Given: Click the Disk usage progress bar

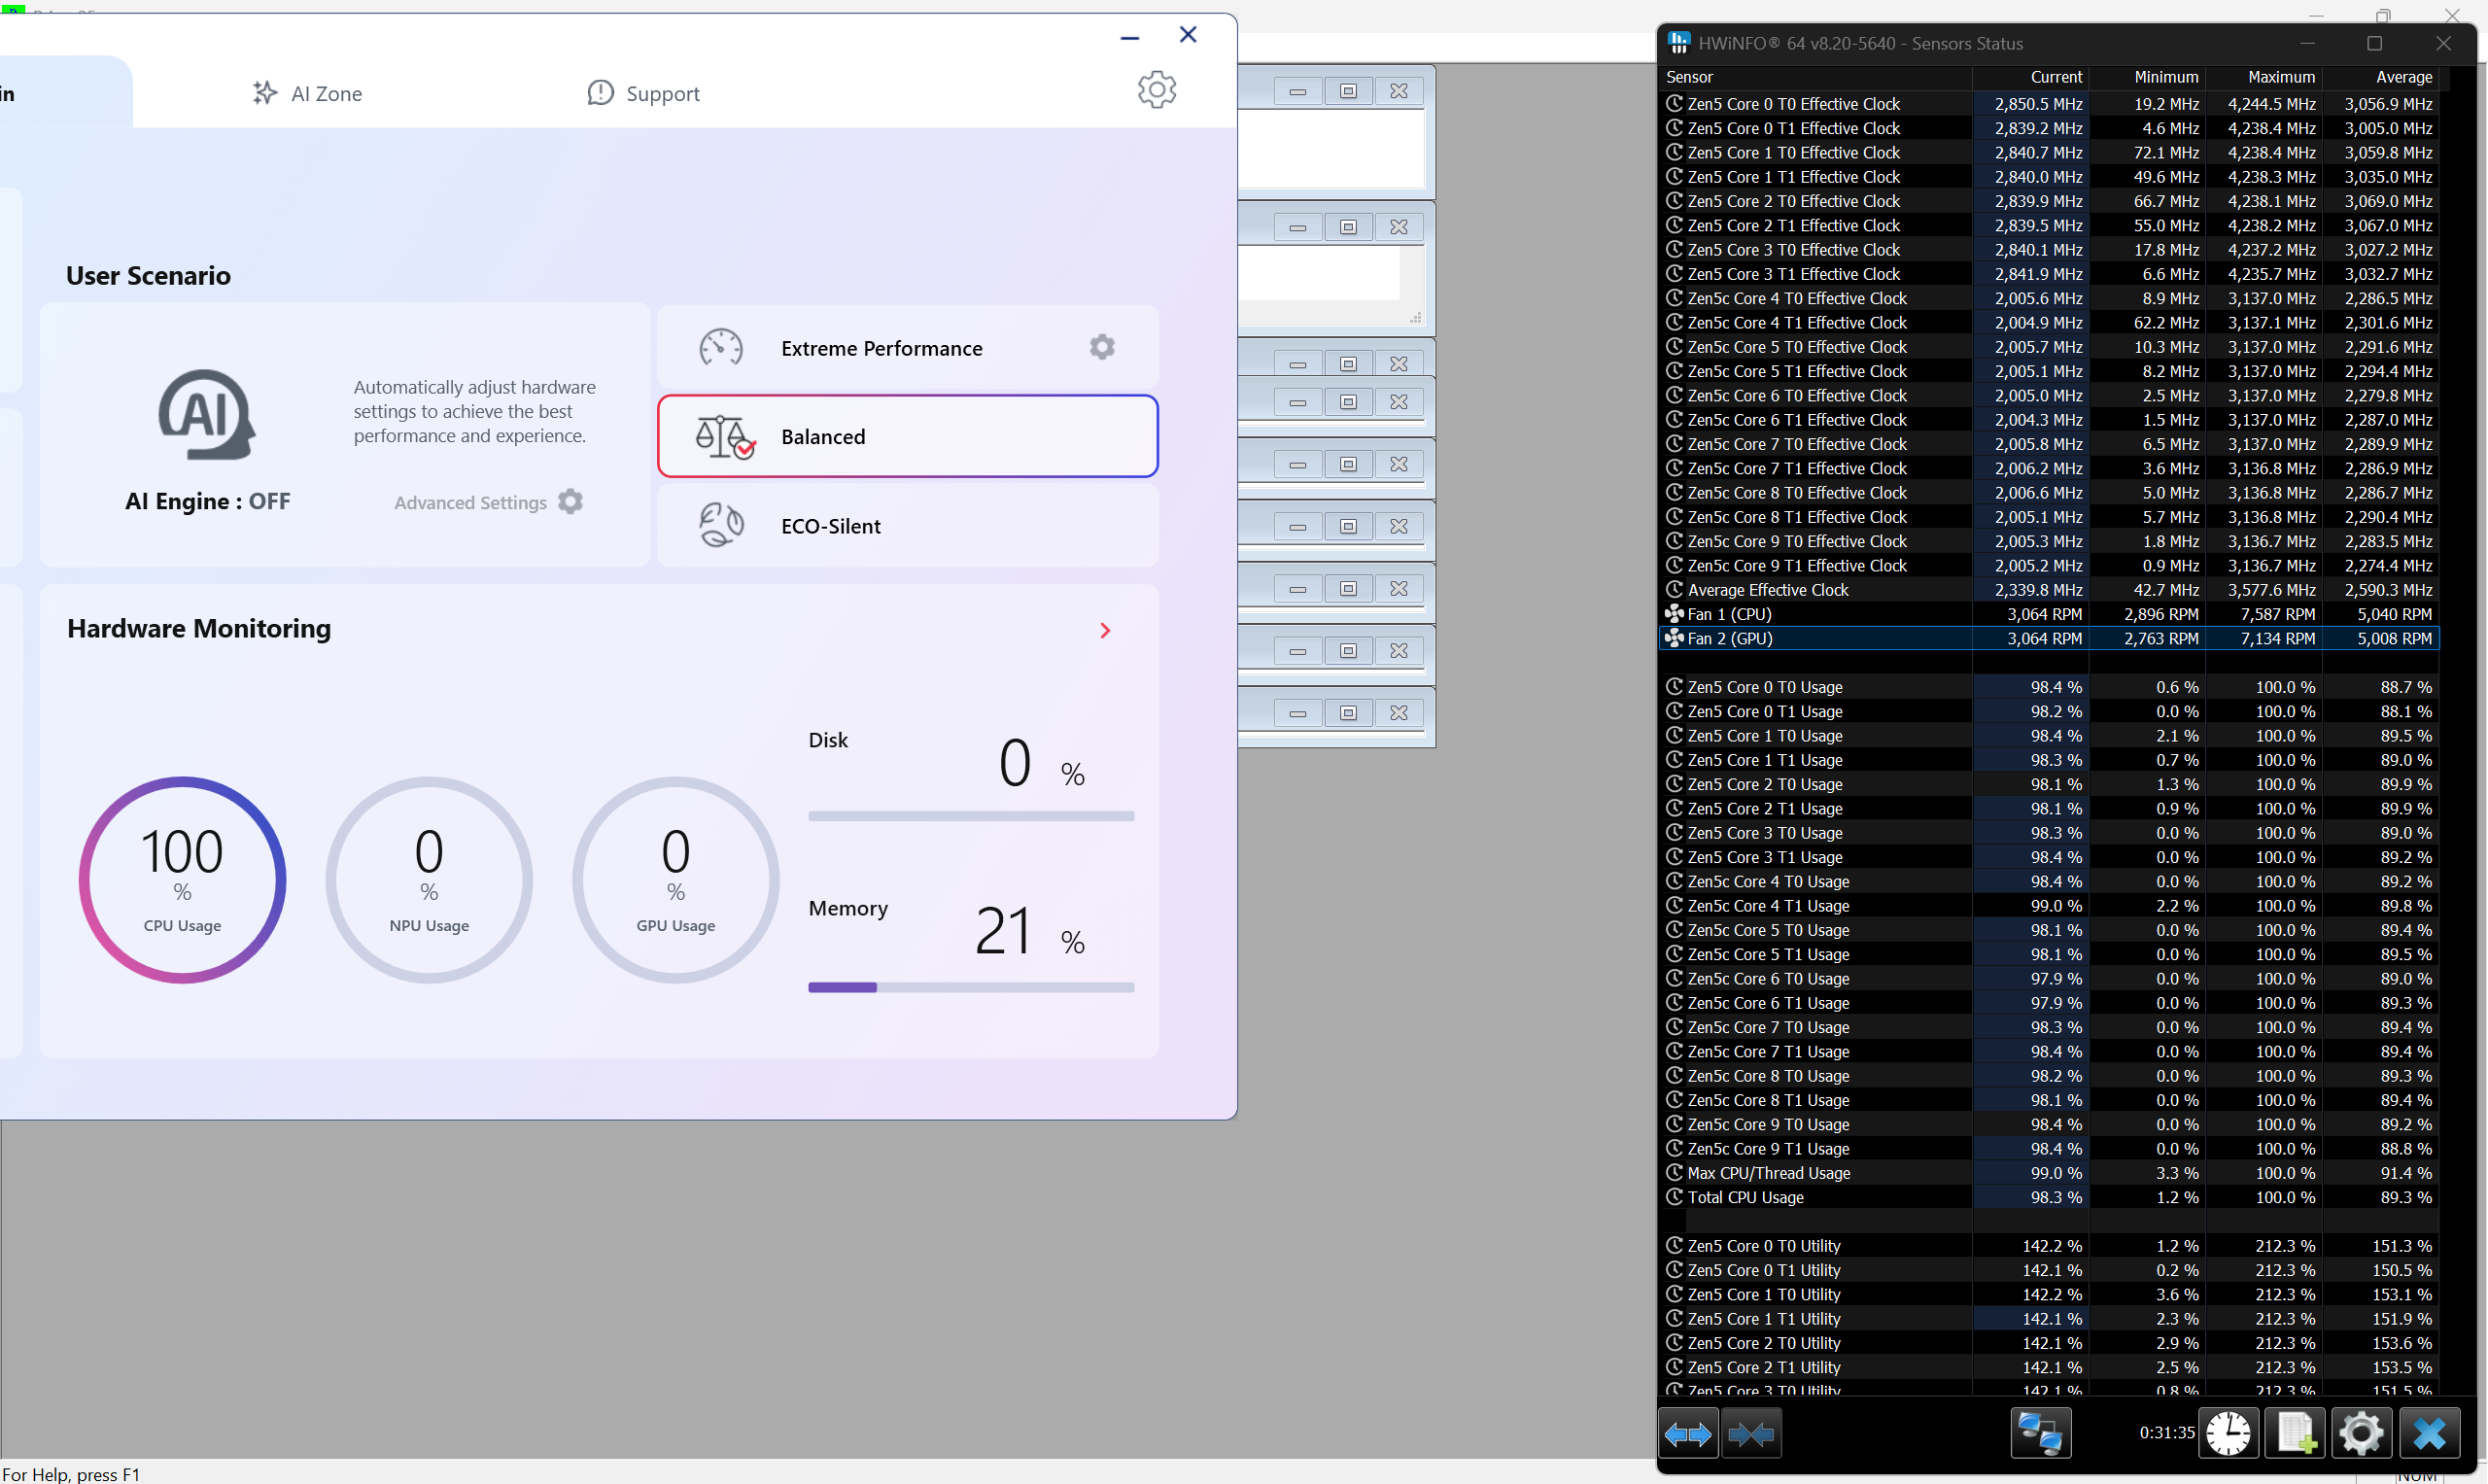Looking at the screenshot, I should pos(971,816).
